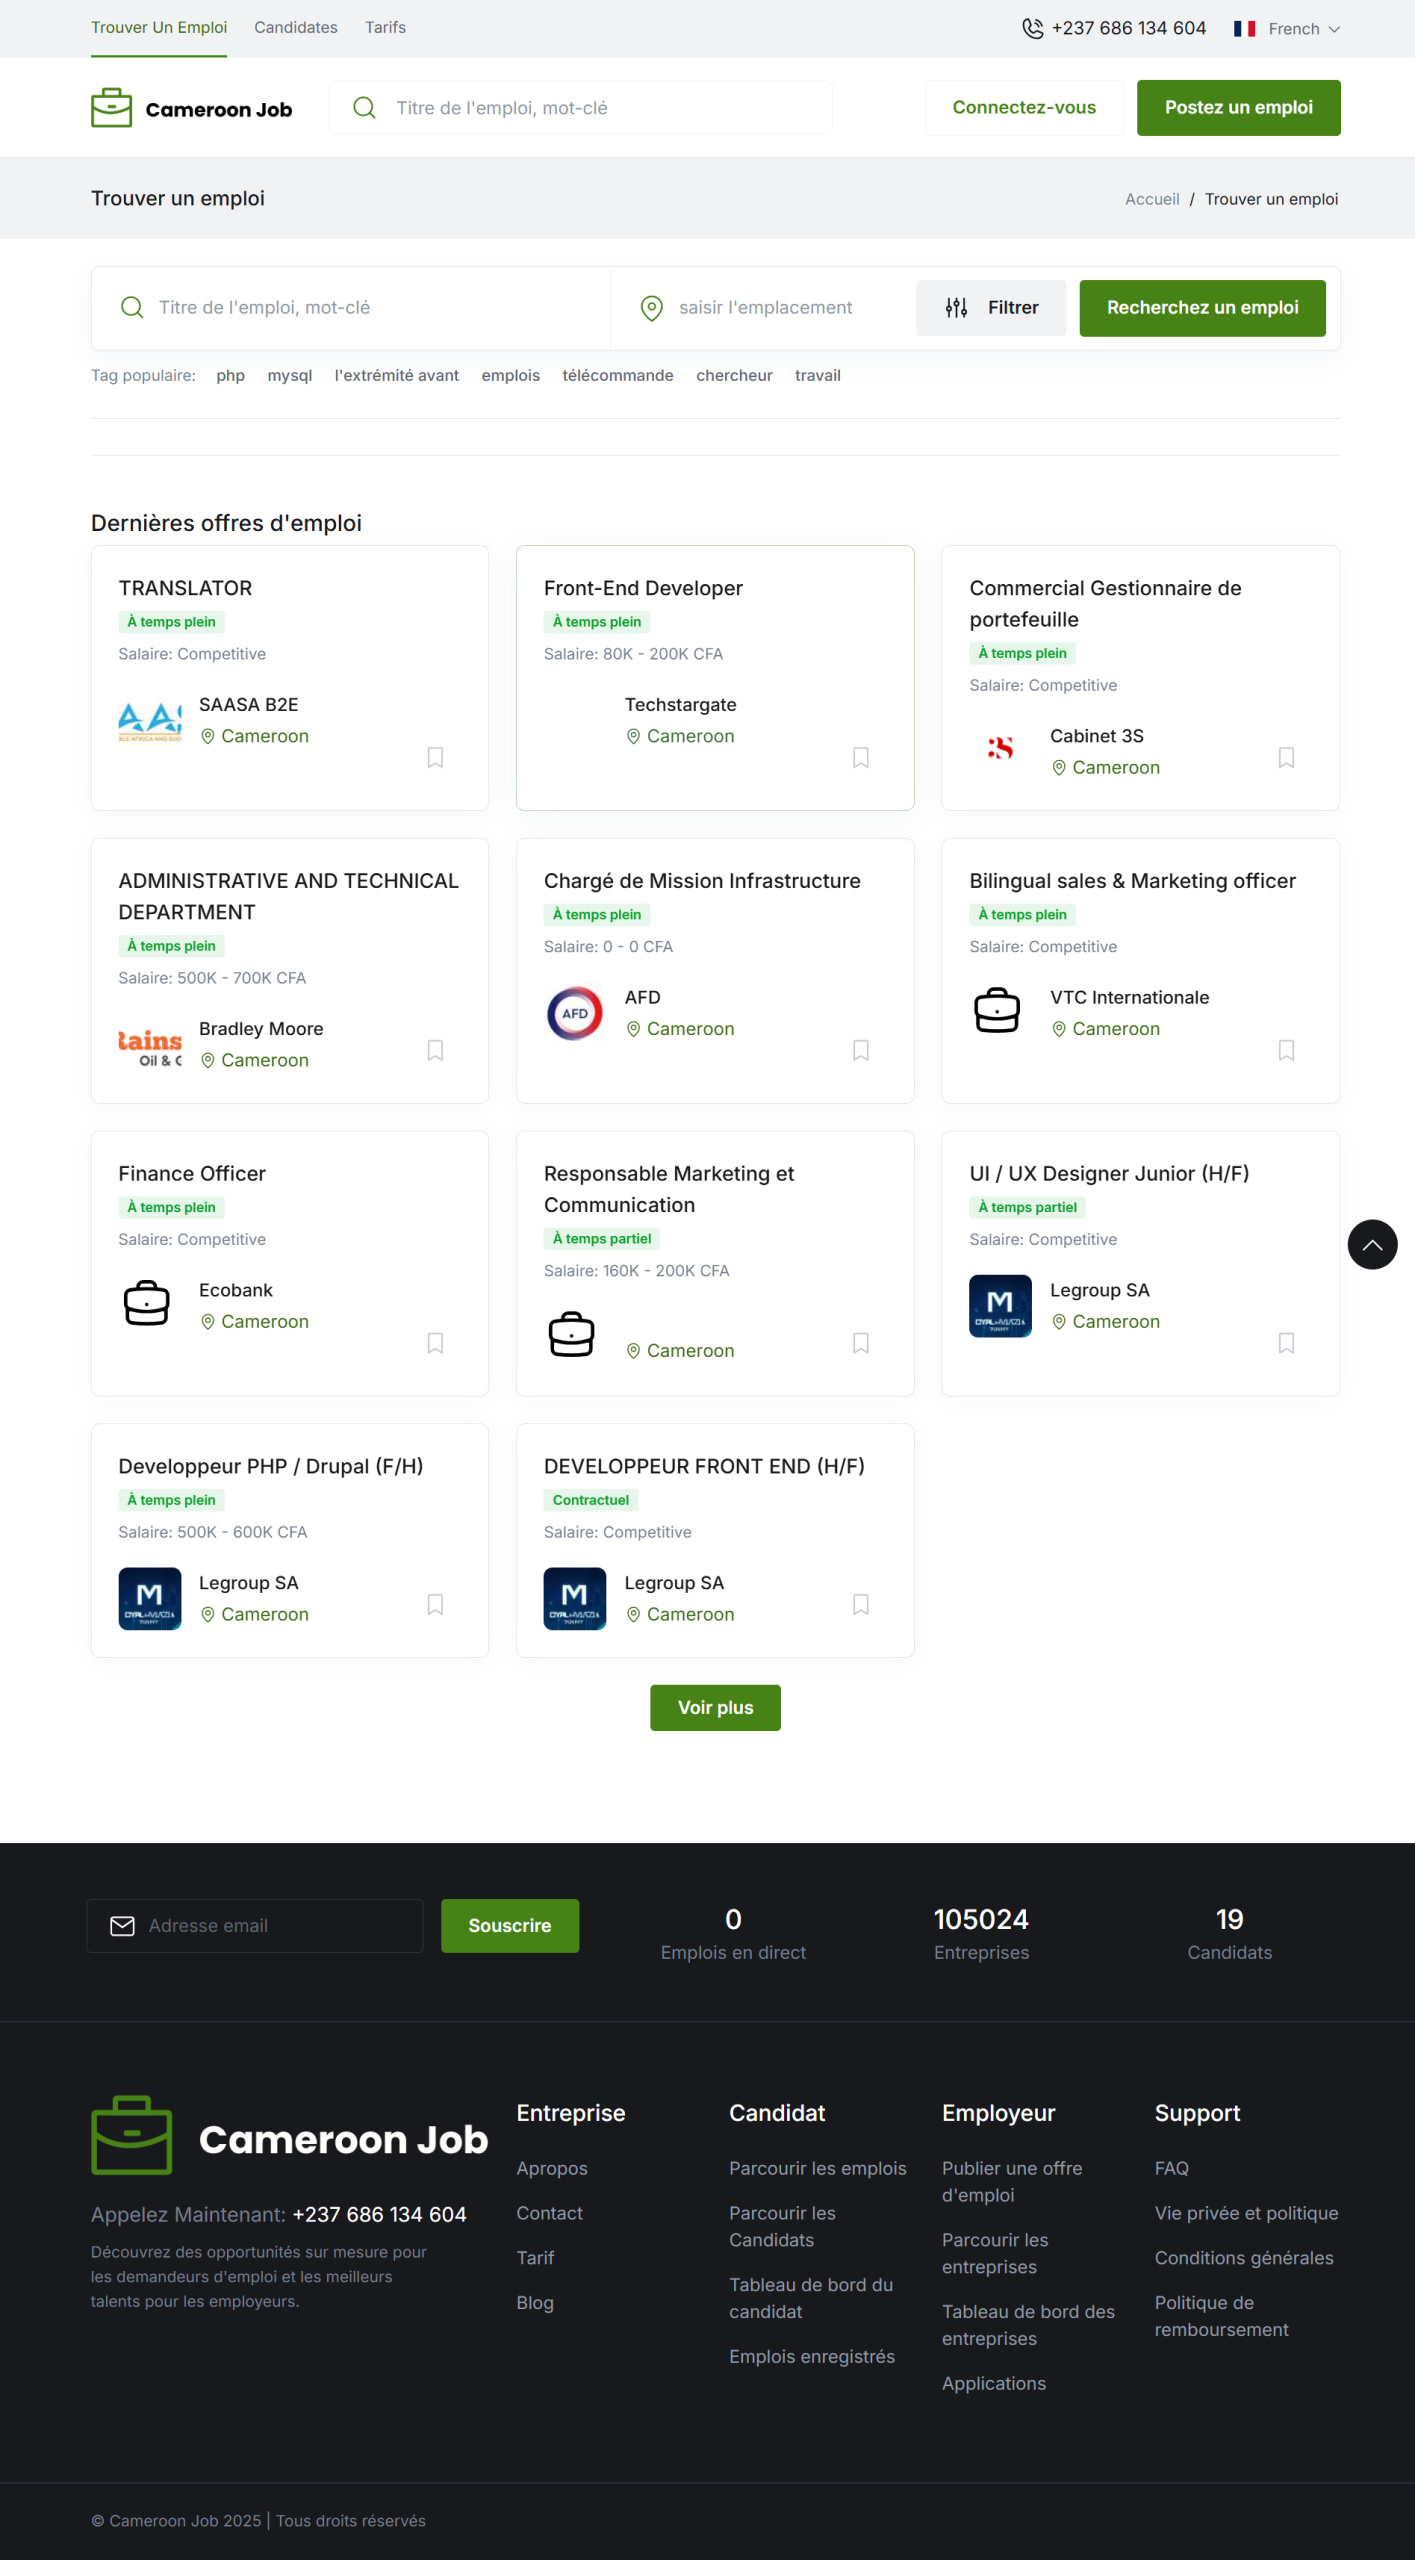Focus the Adresse email newsletter field

(270, 1925)
